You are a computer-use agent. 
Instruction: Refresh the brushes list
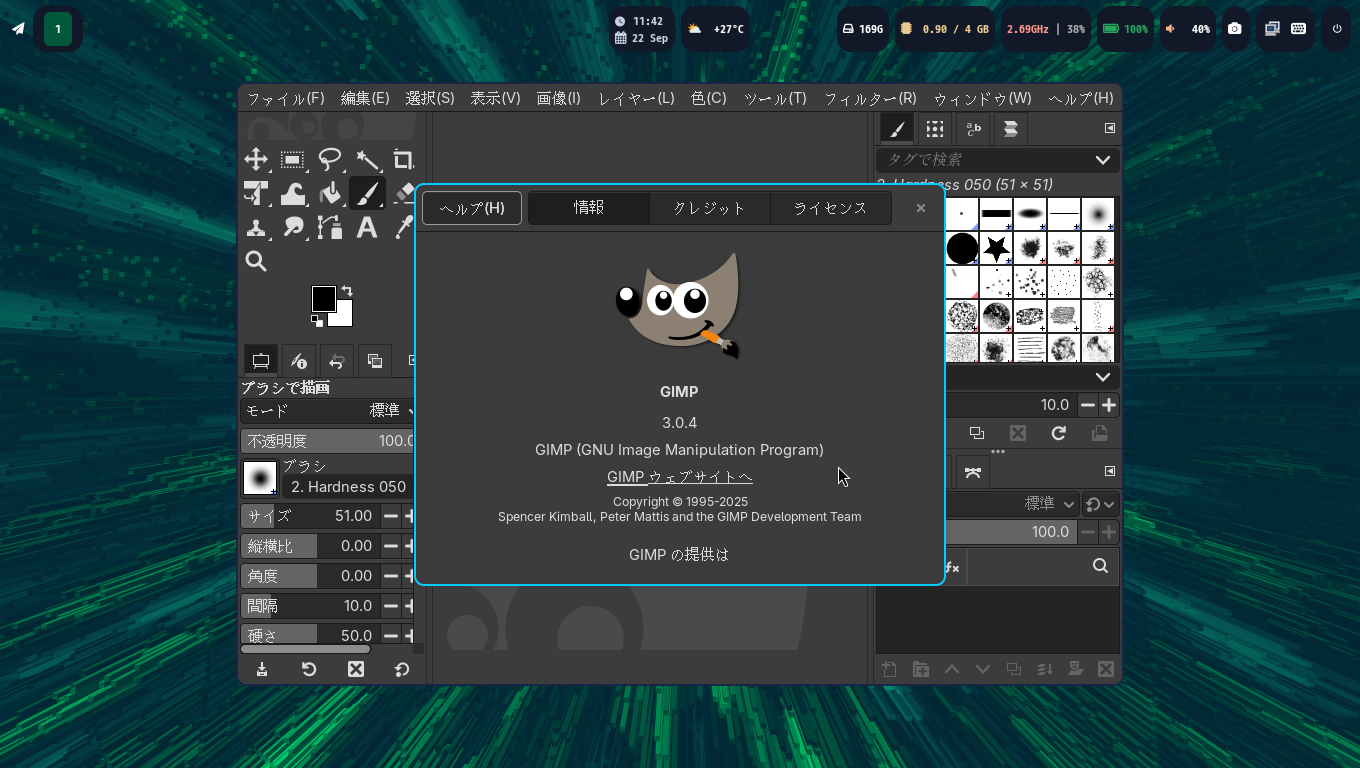click(1058, 433)
